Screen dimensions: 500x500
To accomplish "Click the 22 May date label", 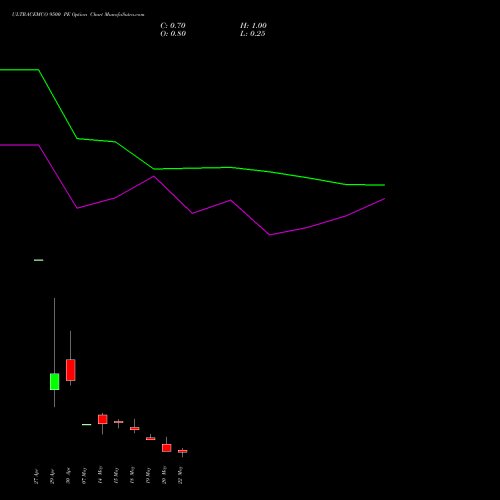I will 180,475.
